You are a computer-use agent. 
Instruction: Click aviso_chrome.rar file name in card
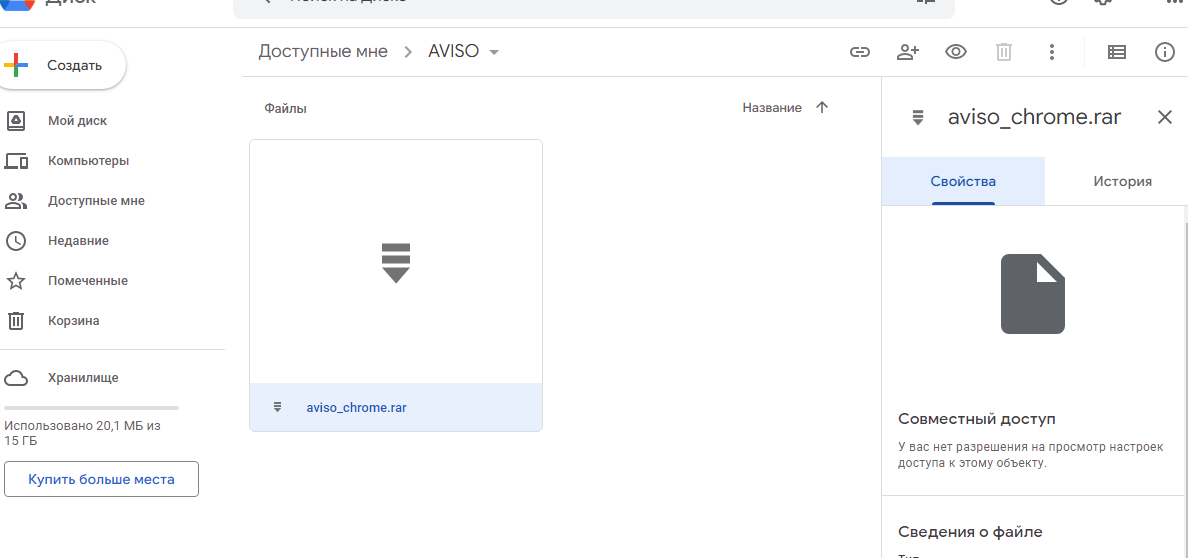(356, 407)
